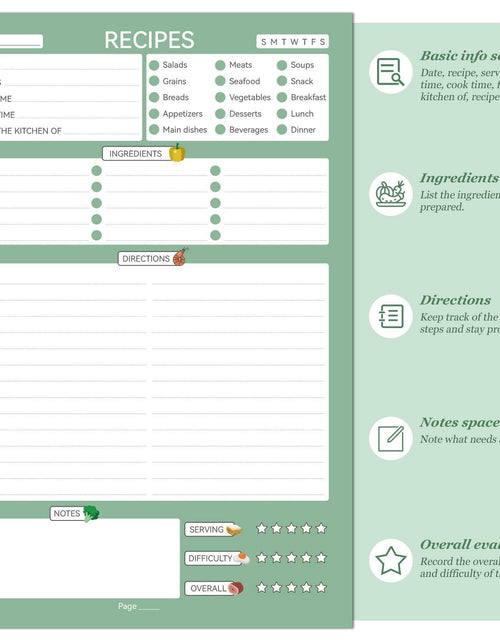The height and width of the screenshot is (641, 500).
Task: Select the fifth star for OVERALL rating
Action: 321,588
